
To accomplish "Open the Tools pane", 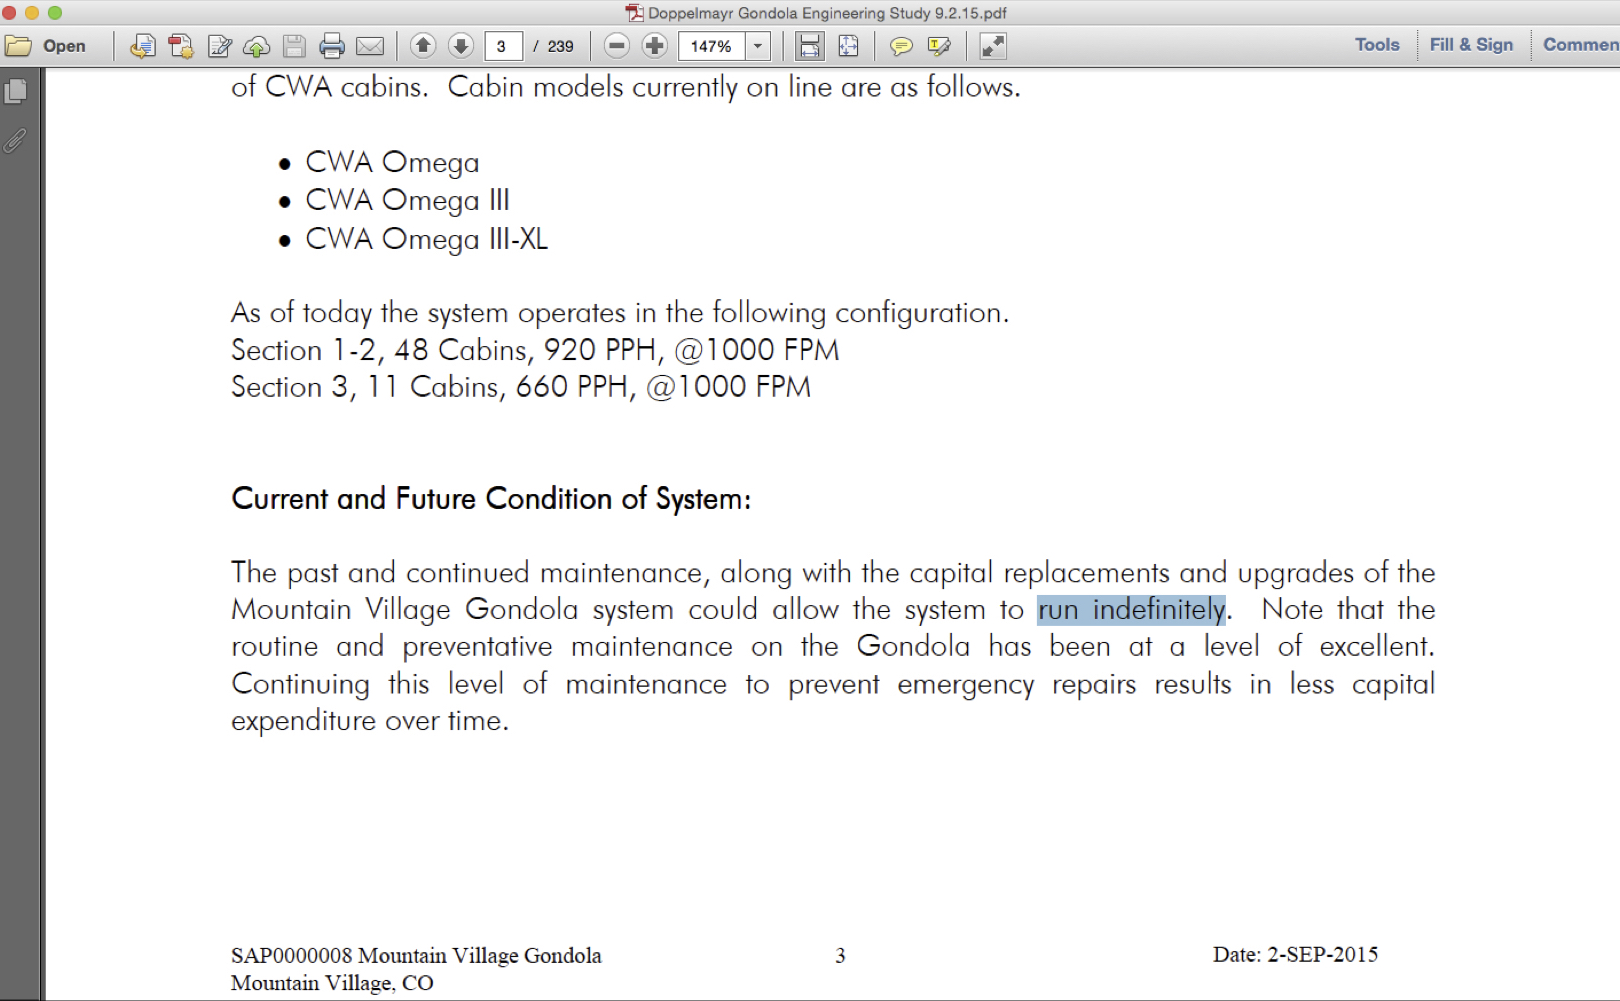I will point(1377,45).
